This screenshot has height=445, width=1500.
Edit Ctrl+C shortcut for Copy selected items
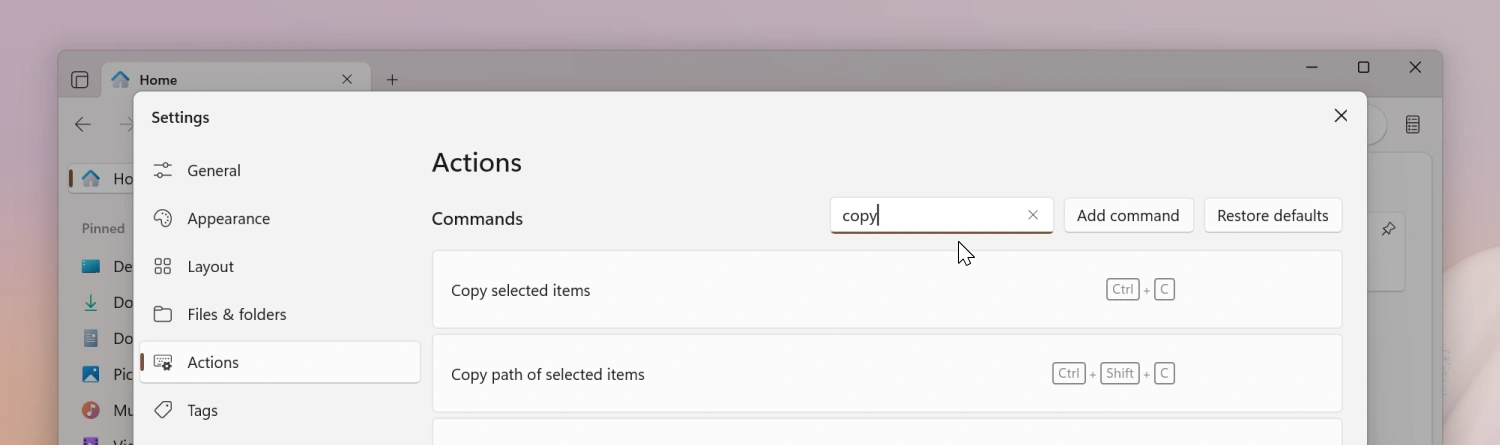point(1140,290)
